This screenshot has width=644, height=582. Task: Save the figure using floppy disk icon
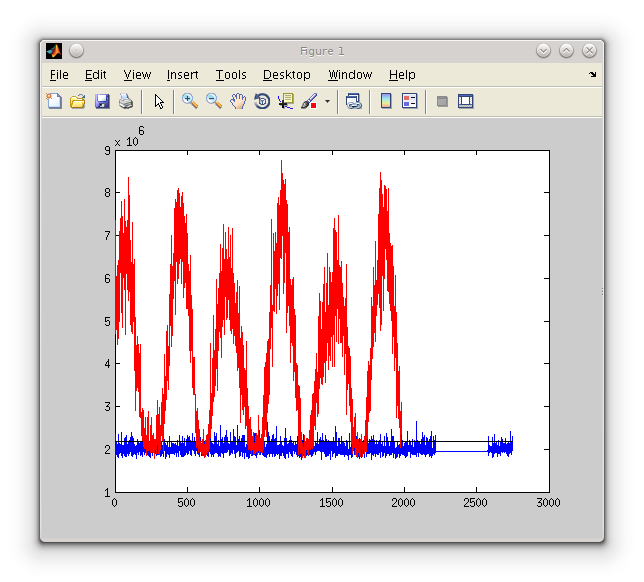[102, 101]
